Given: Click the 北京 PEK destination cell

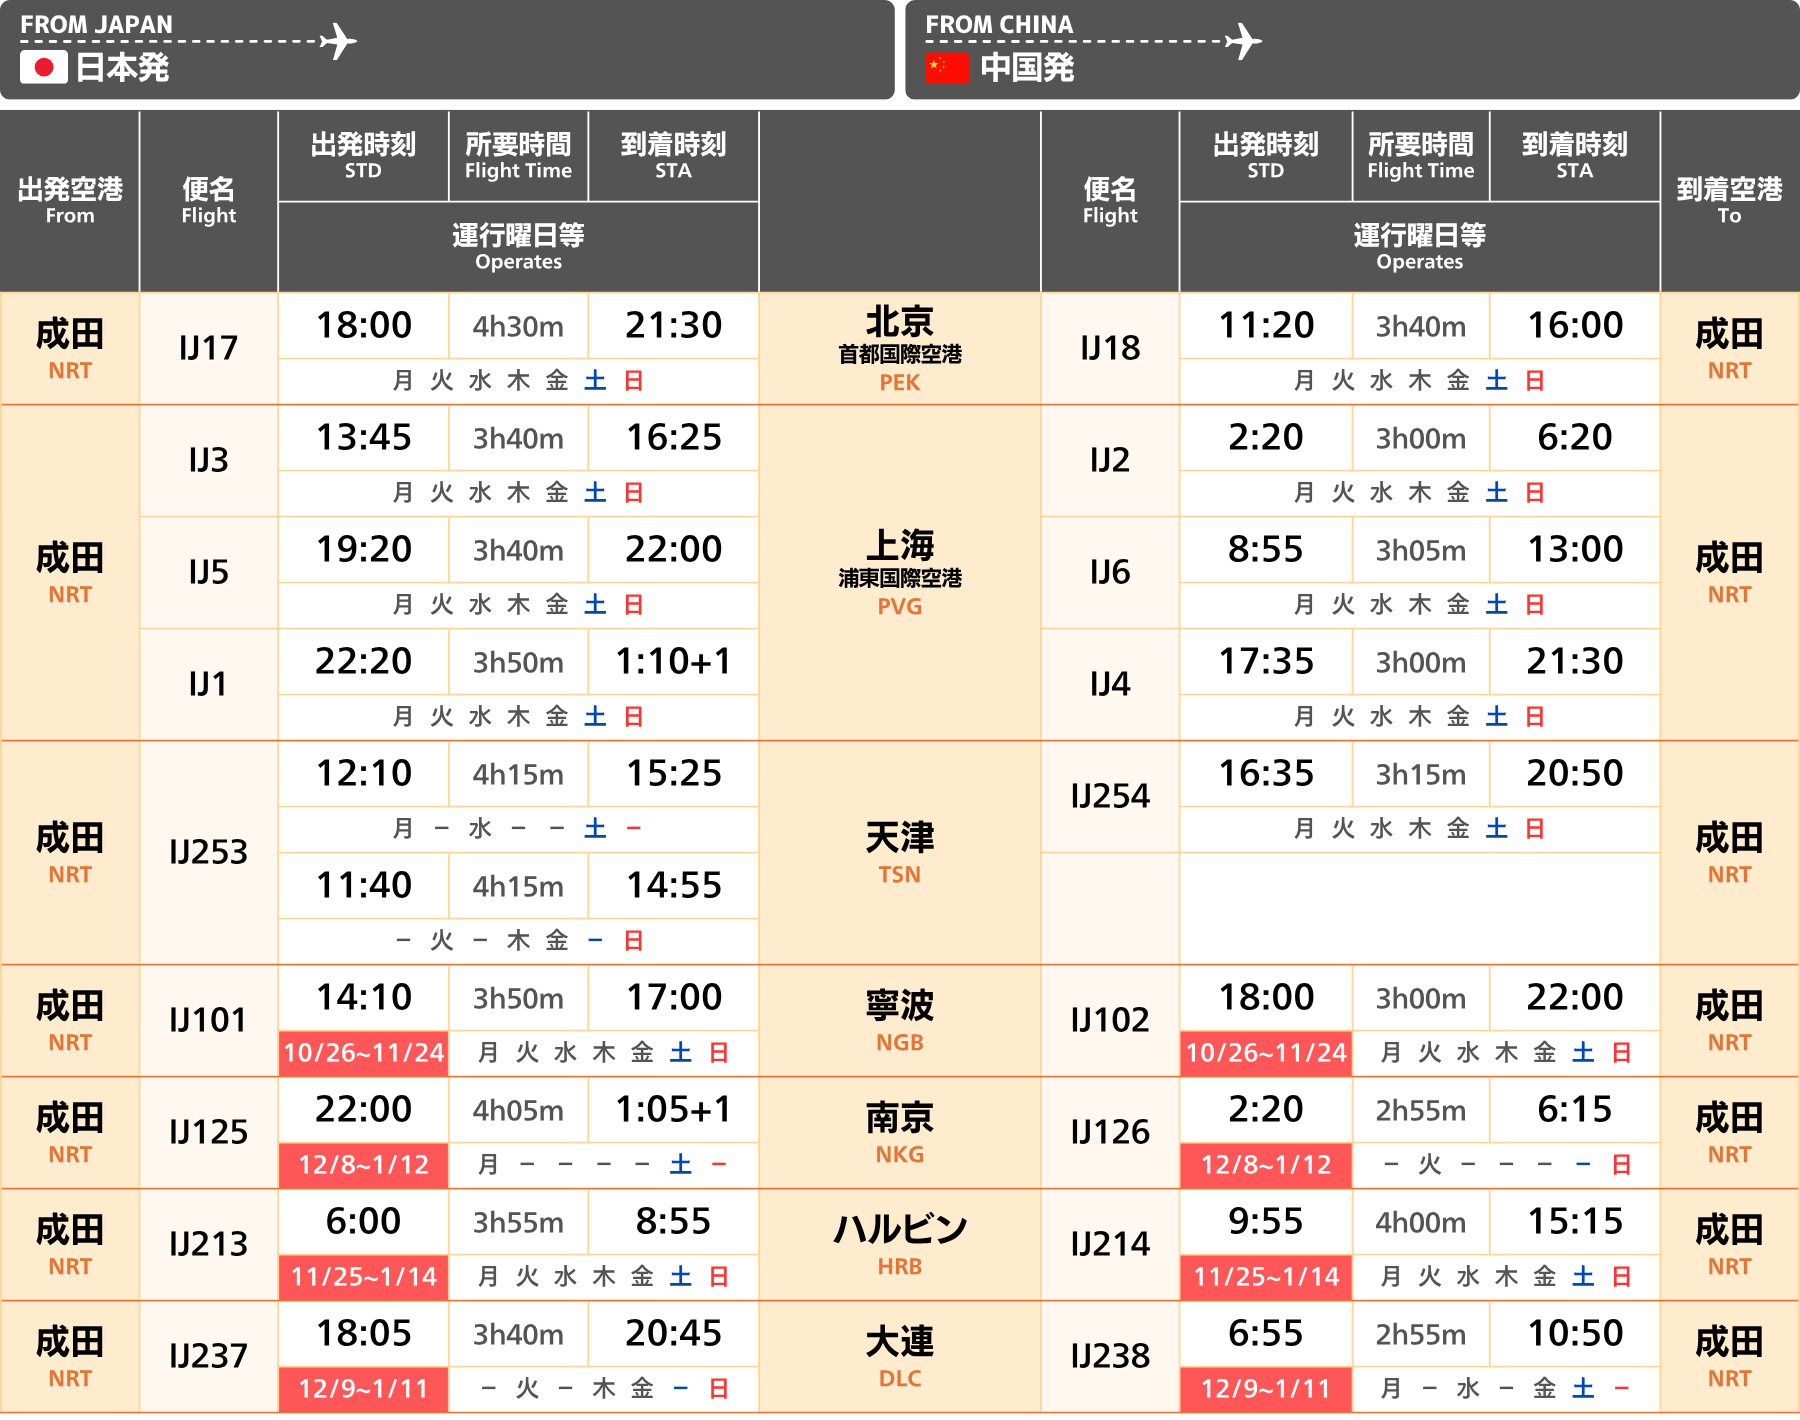Looking at the screenshot, I should coord(899,348).
